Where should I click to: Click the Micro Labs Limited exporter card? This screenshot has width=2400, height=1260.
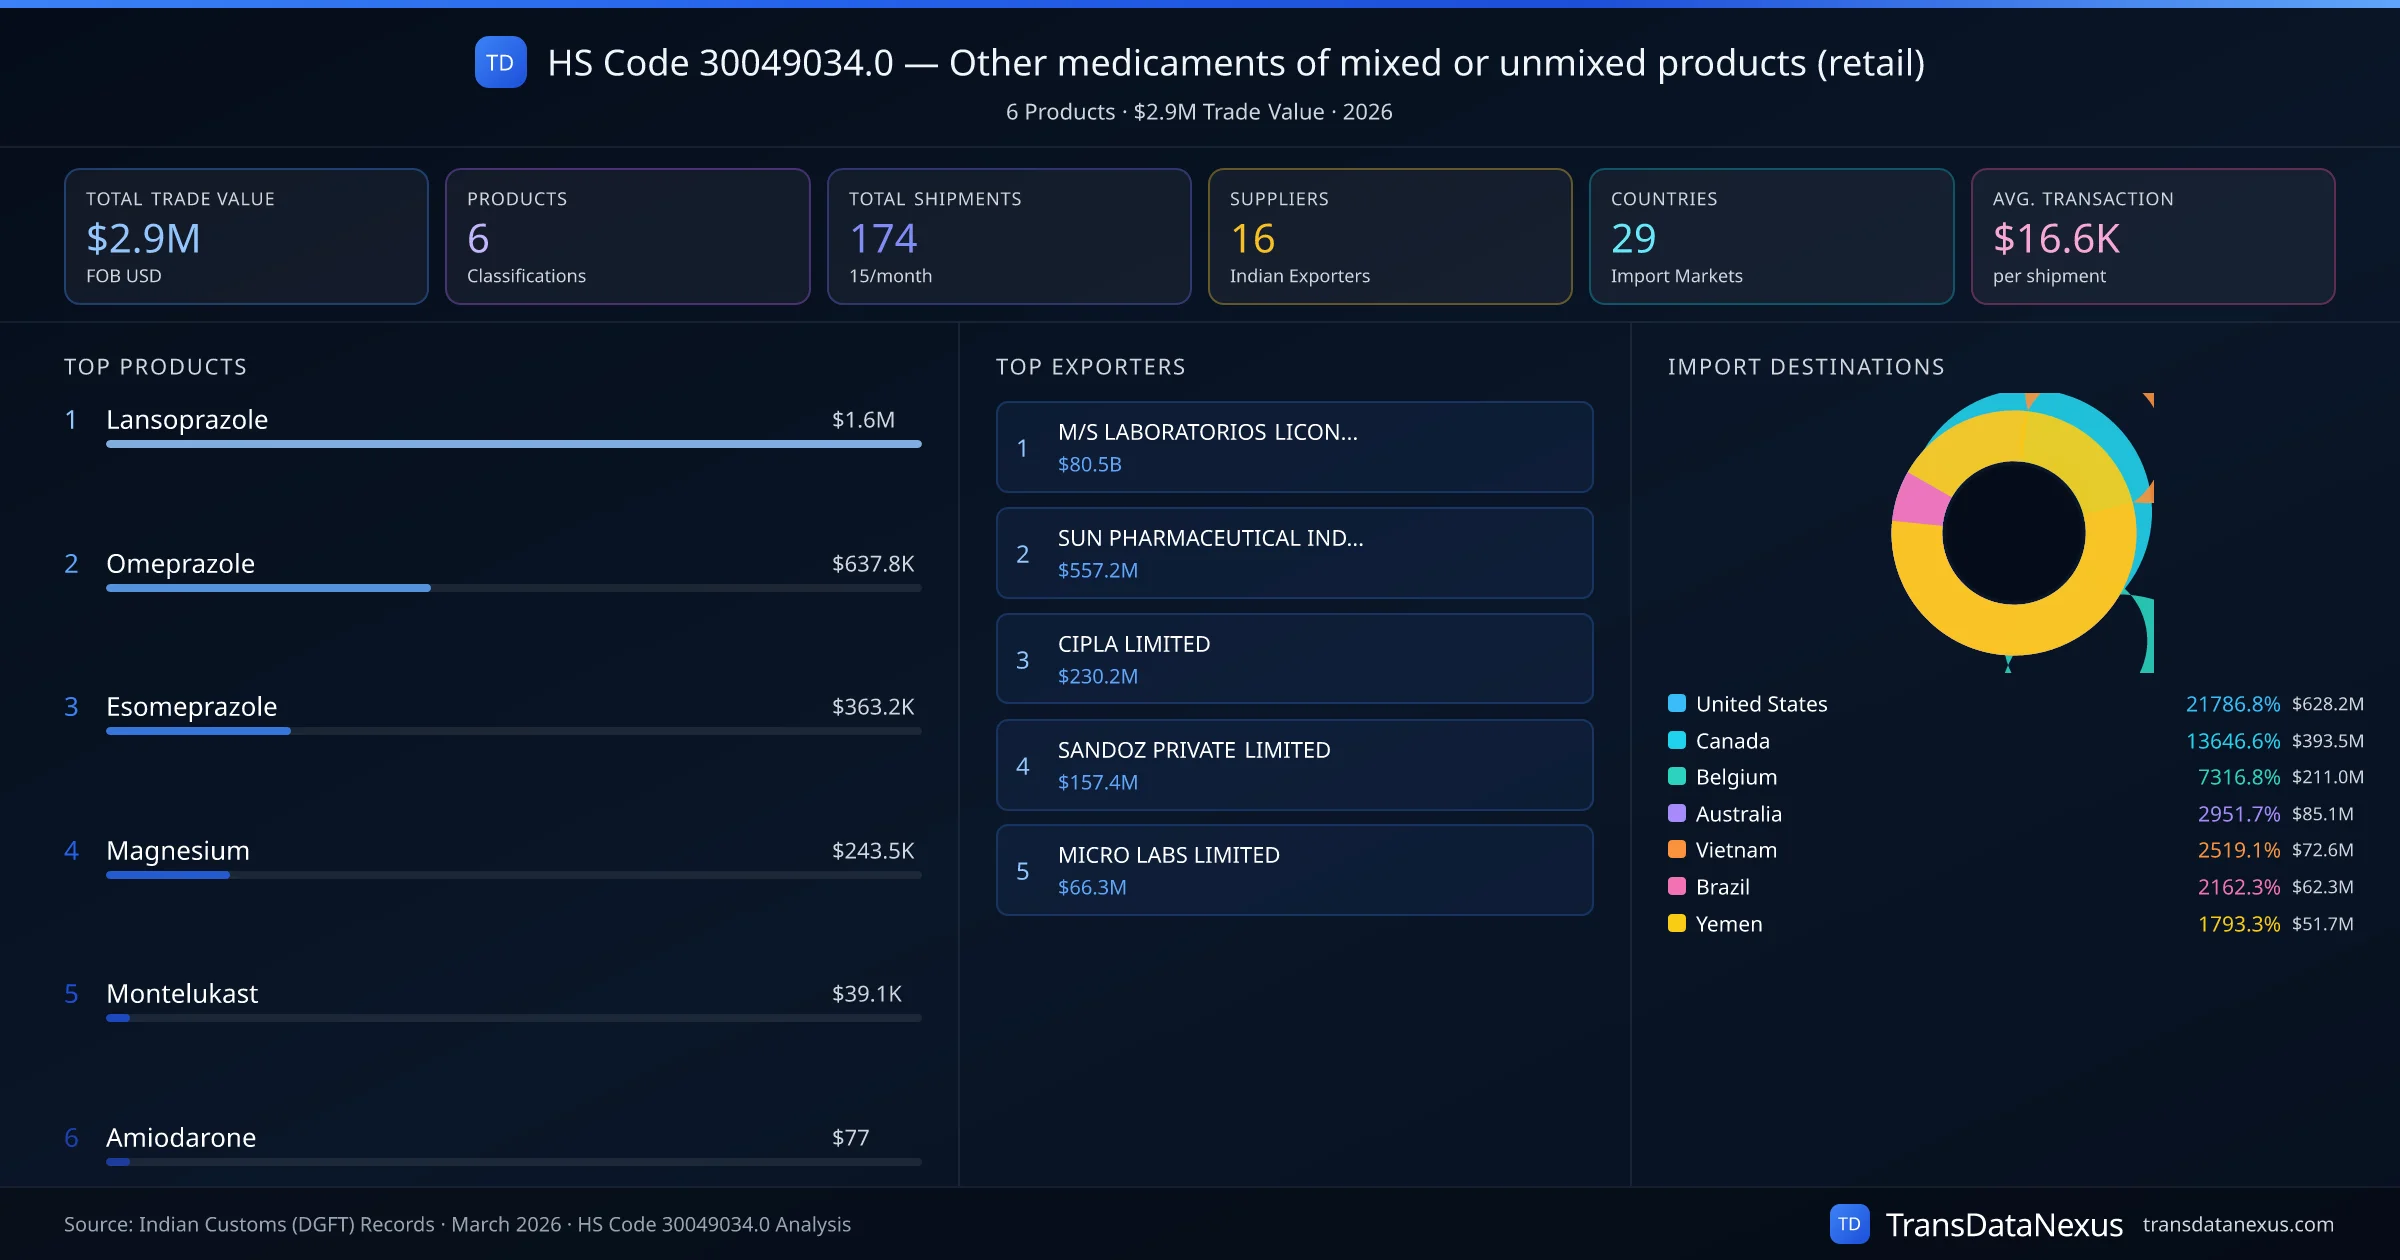pyautogui.click(x=1294, y=870)
